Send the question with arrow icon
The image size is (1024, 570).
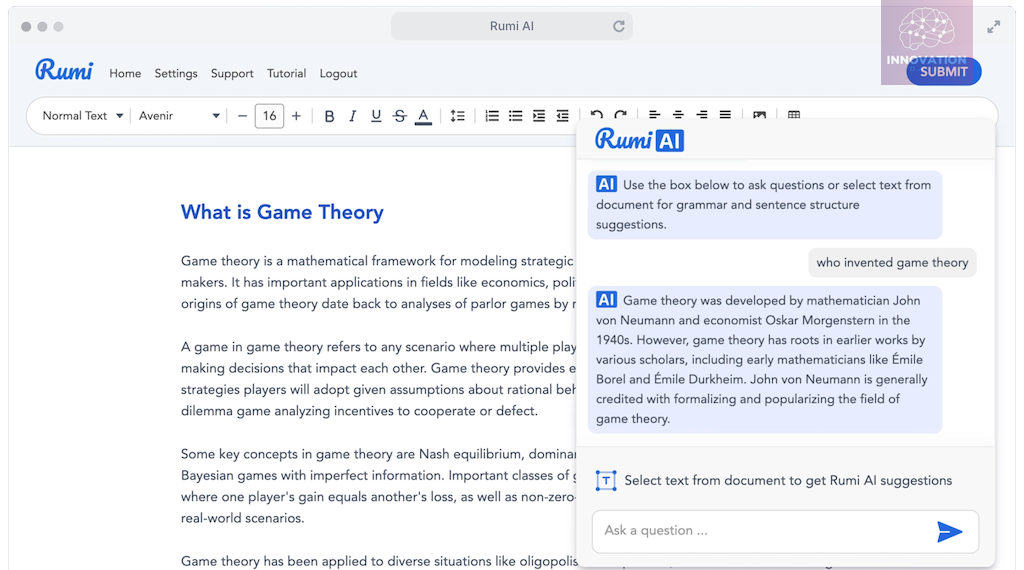(x=949, y=531)
